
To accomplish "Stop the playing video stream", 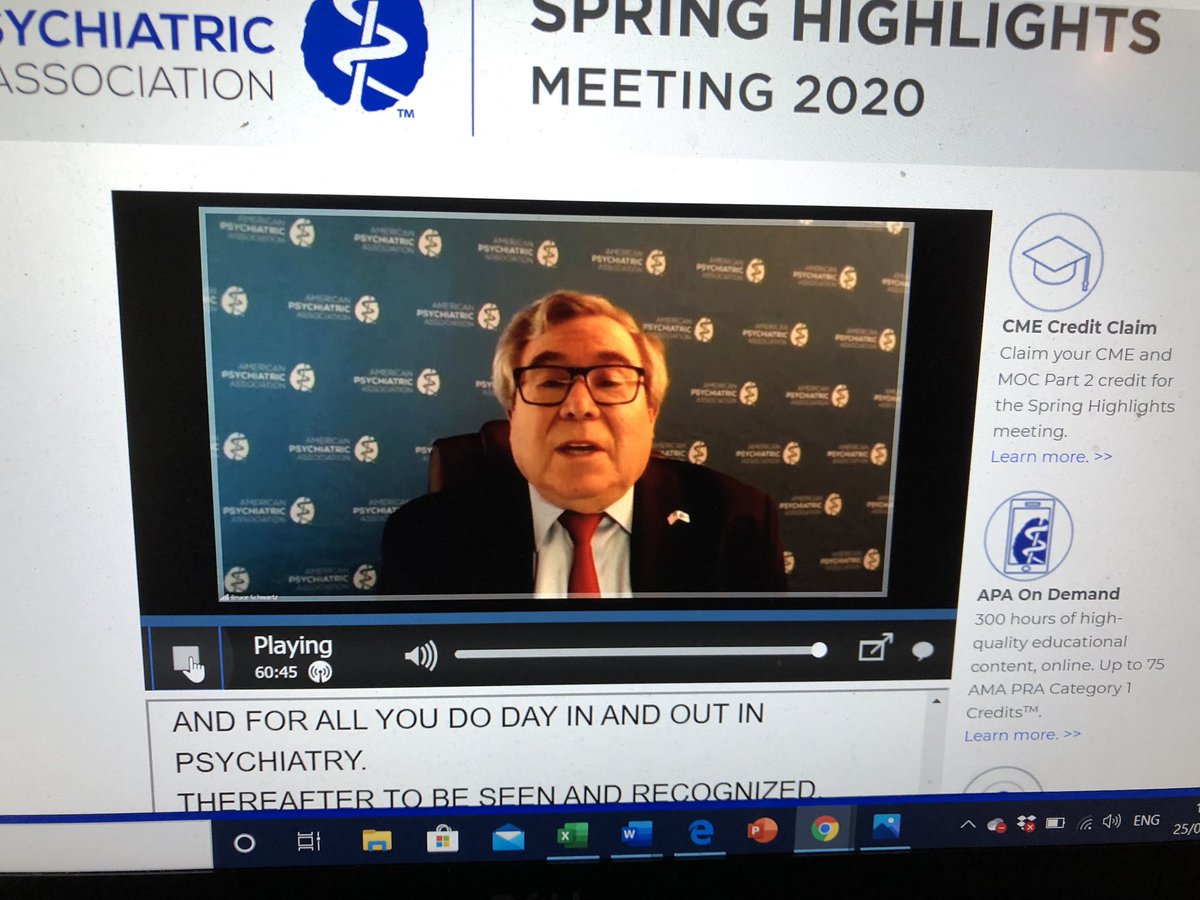I will (x=186, y=659).
